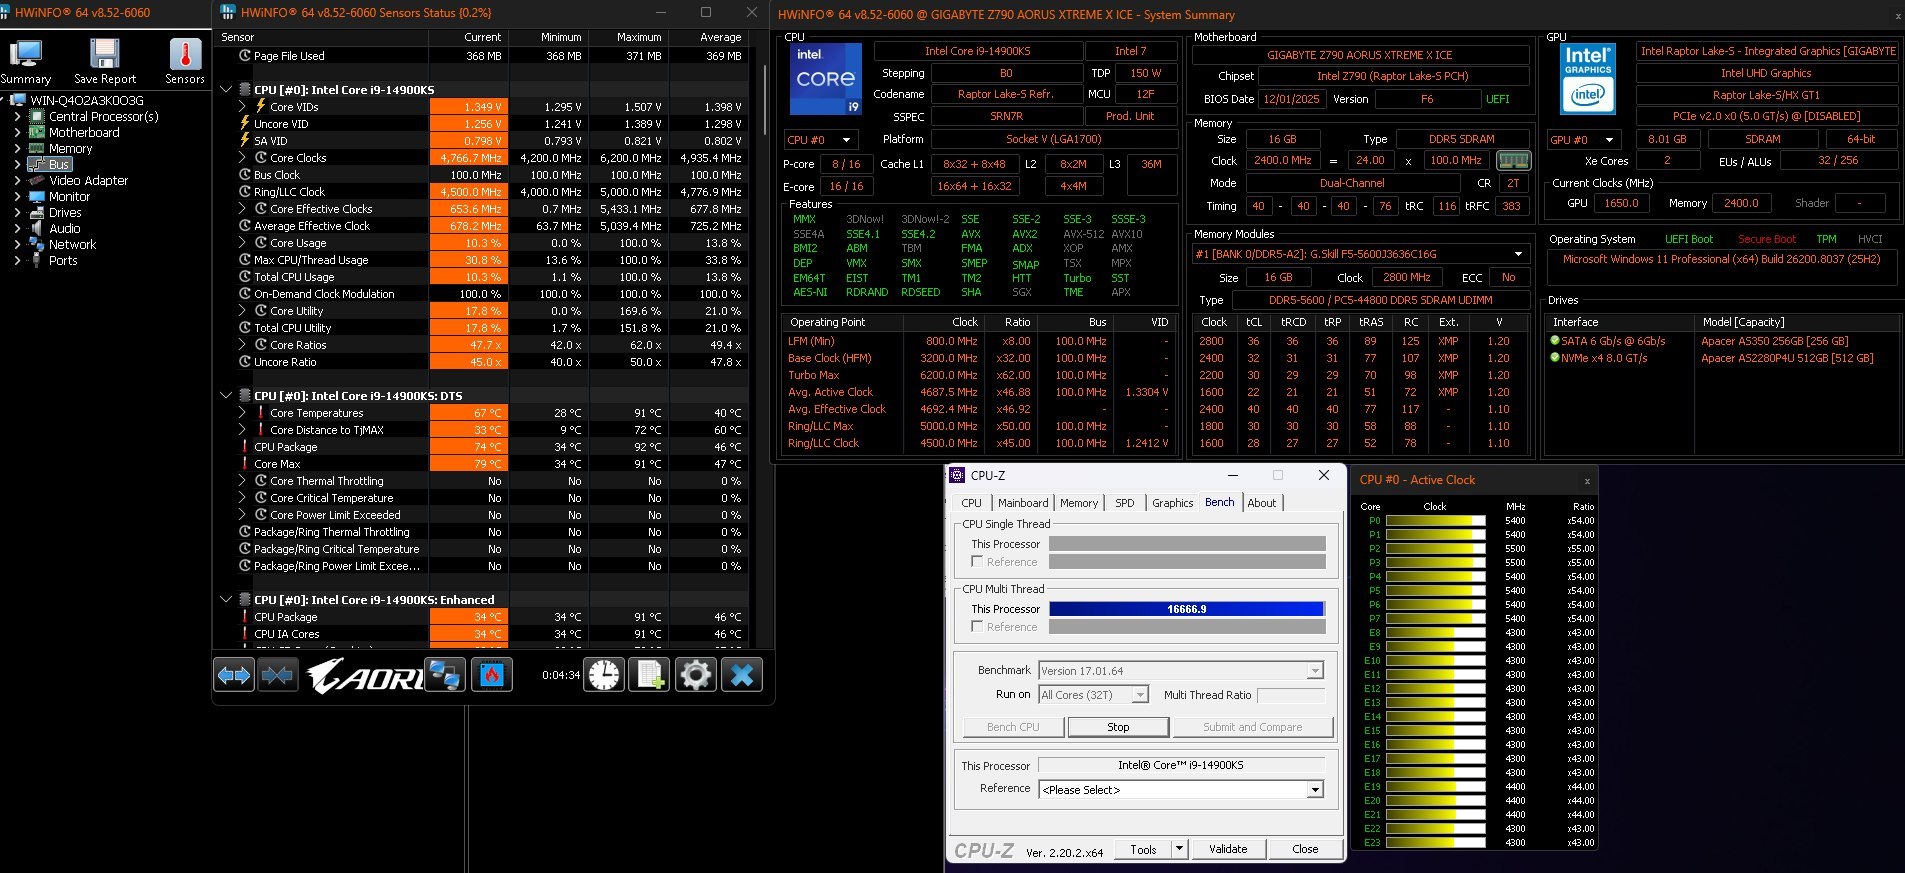Switch to the Graphics tab in CPU-Z
The height and width of the screenshot is (873, 1905).
pyautogui.click(x=1172, y=503)
